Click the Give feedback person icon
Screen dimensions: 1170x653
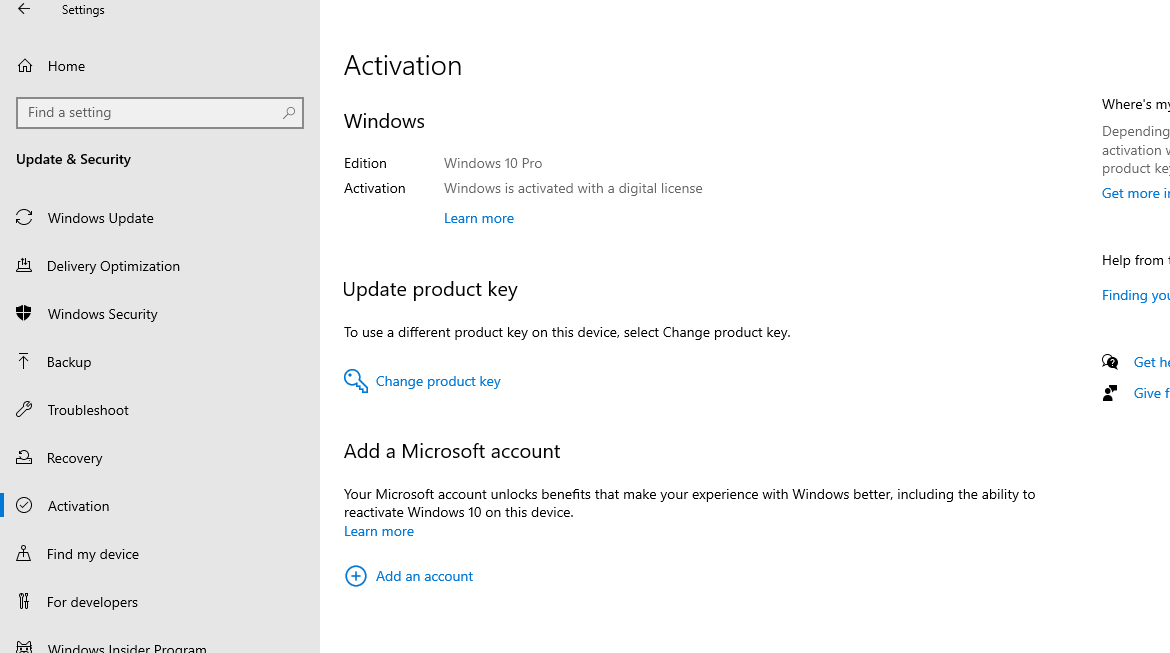pos(1110,393)
